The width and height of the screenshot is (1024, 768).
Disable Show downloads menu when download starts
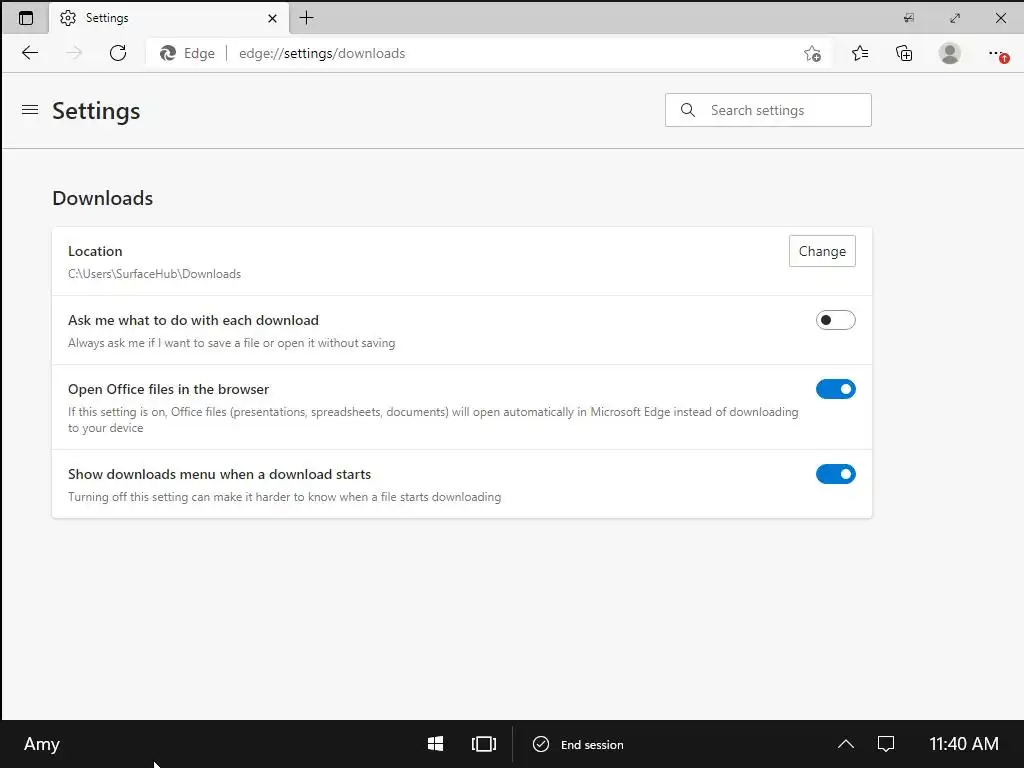(835, 474)
